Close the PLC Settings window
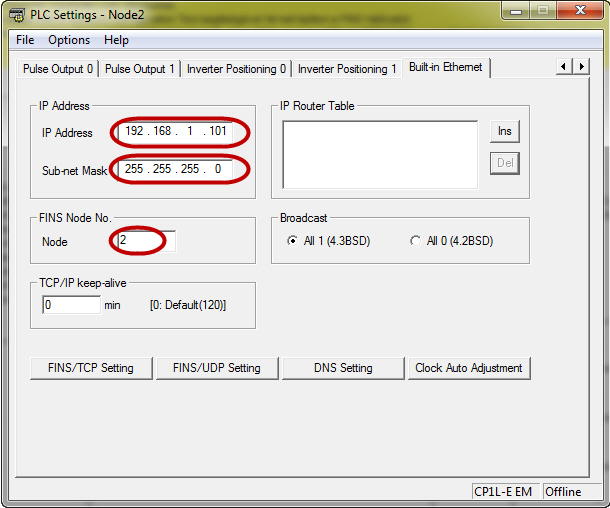Viewport: 610px width, 508px height. 580,11
